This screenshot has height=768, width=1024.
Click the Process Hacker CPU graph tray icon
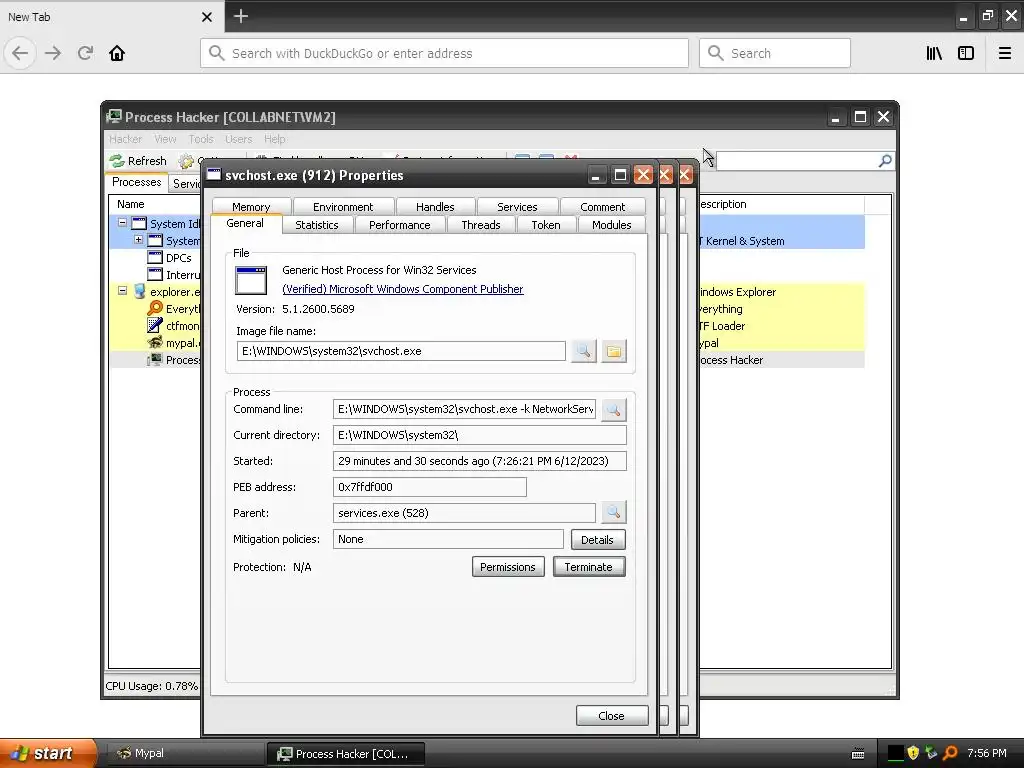point(895,753)
